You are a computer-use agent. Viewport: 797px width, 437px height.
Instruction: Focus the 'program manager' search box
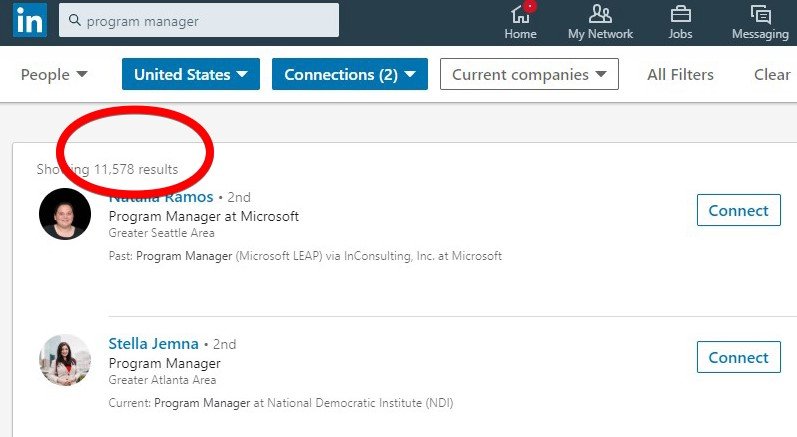point(199,20)
